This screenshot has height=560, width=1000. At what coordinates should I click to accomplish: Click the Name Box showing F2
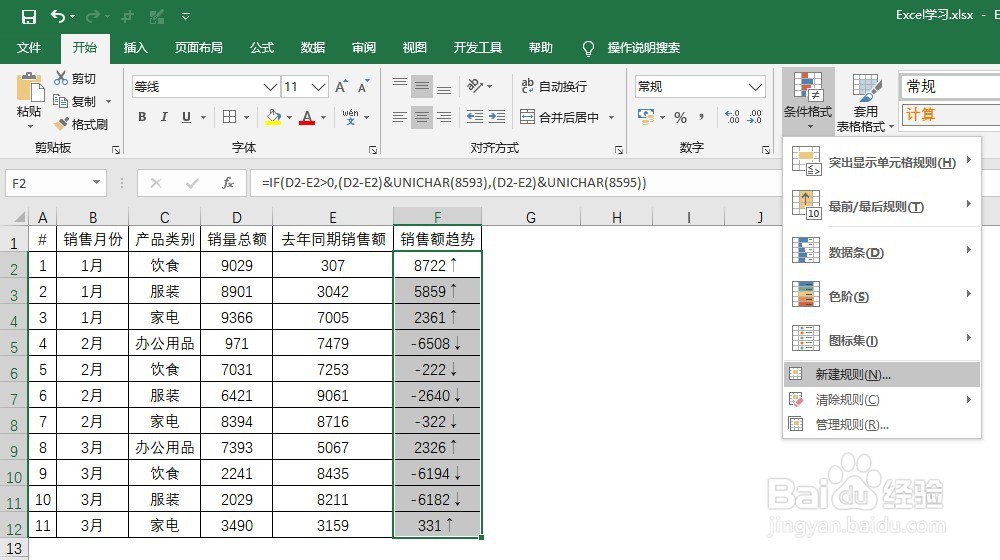click(x=54, y=183)
